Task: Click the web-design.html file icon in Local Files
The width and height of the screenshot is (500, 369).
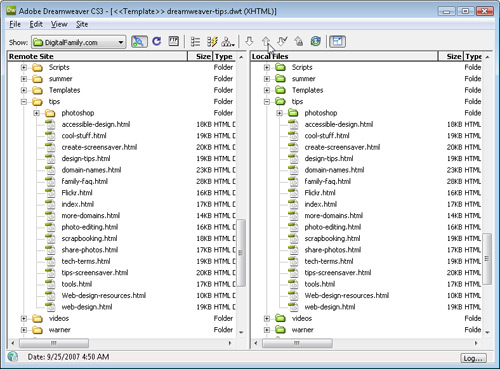Action: click(293, 307)
